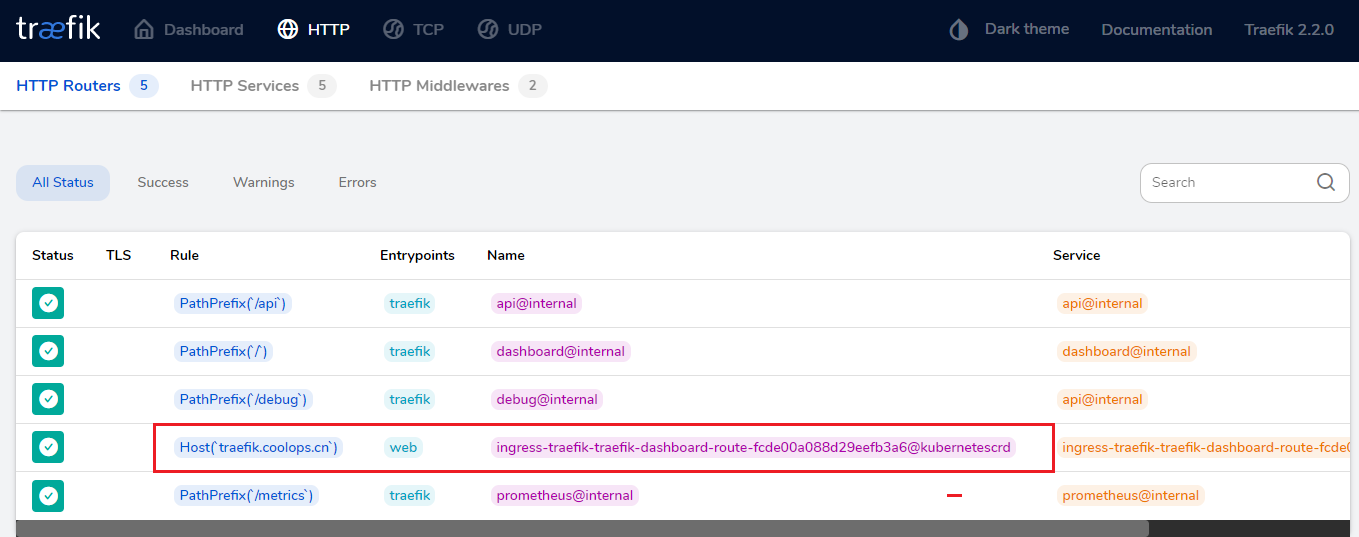Click the Traefik logo
Screen dimensions: 1359x537
click(x=58, y=29)
